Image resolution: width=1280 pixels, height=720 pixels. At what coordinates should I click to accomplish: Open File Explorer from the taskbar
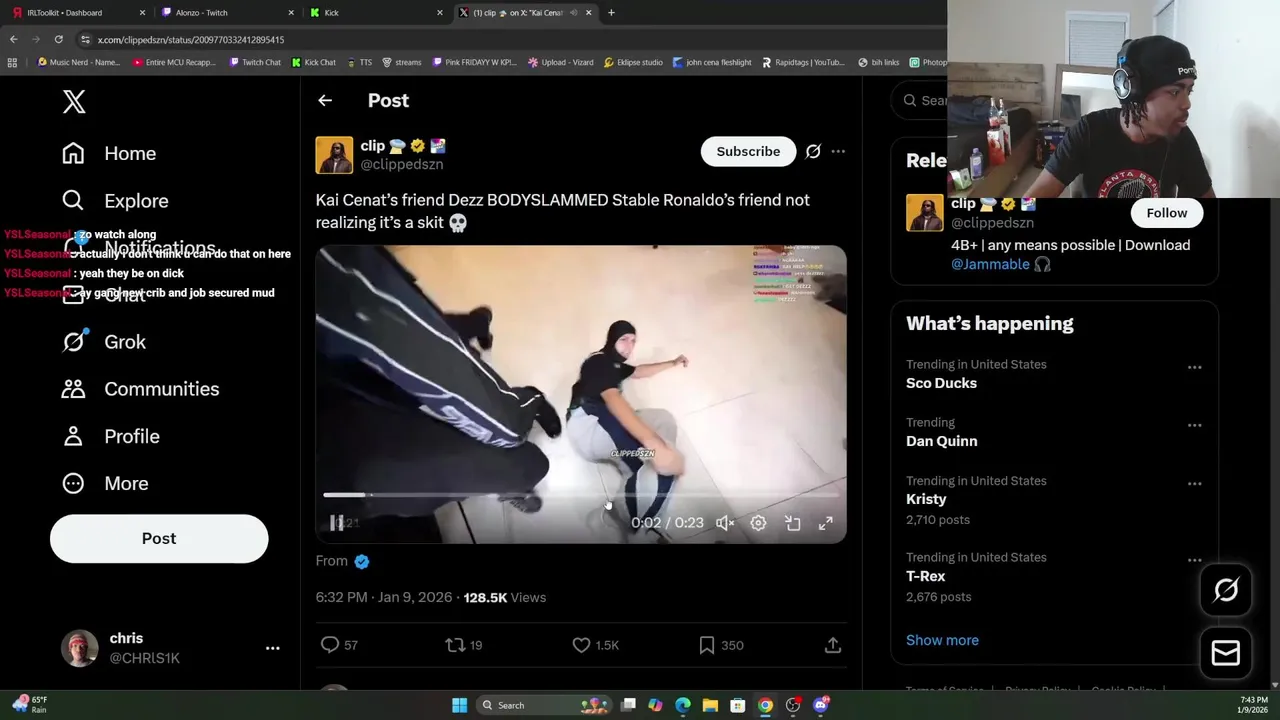[710, 705]
